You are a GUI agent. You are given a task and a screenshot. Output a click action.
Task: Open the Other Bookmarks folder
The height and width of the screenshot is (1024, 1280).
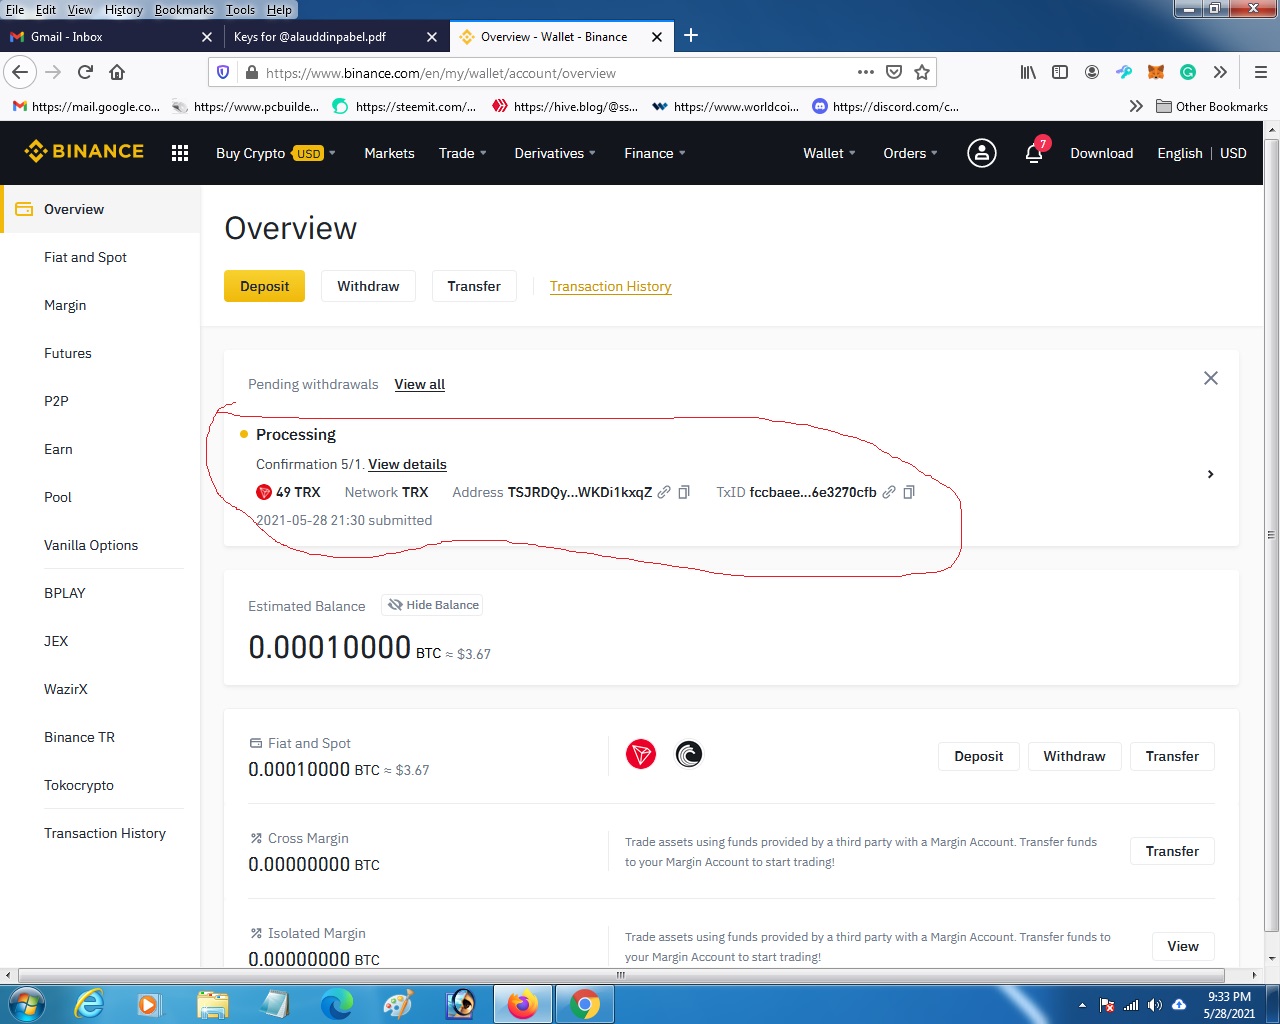pyautogui.click(x=1212, y=106)
